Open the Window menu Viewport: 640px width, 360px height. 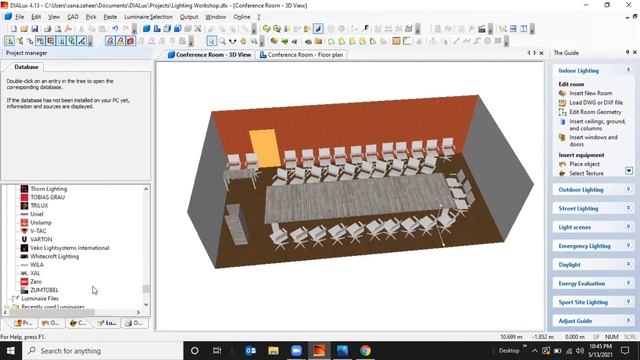coord(216,17)
